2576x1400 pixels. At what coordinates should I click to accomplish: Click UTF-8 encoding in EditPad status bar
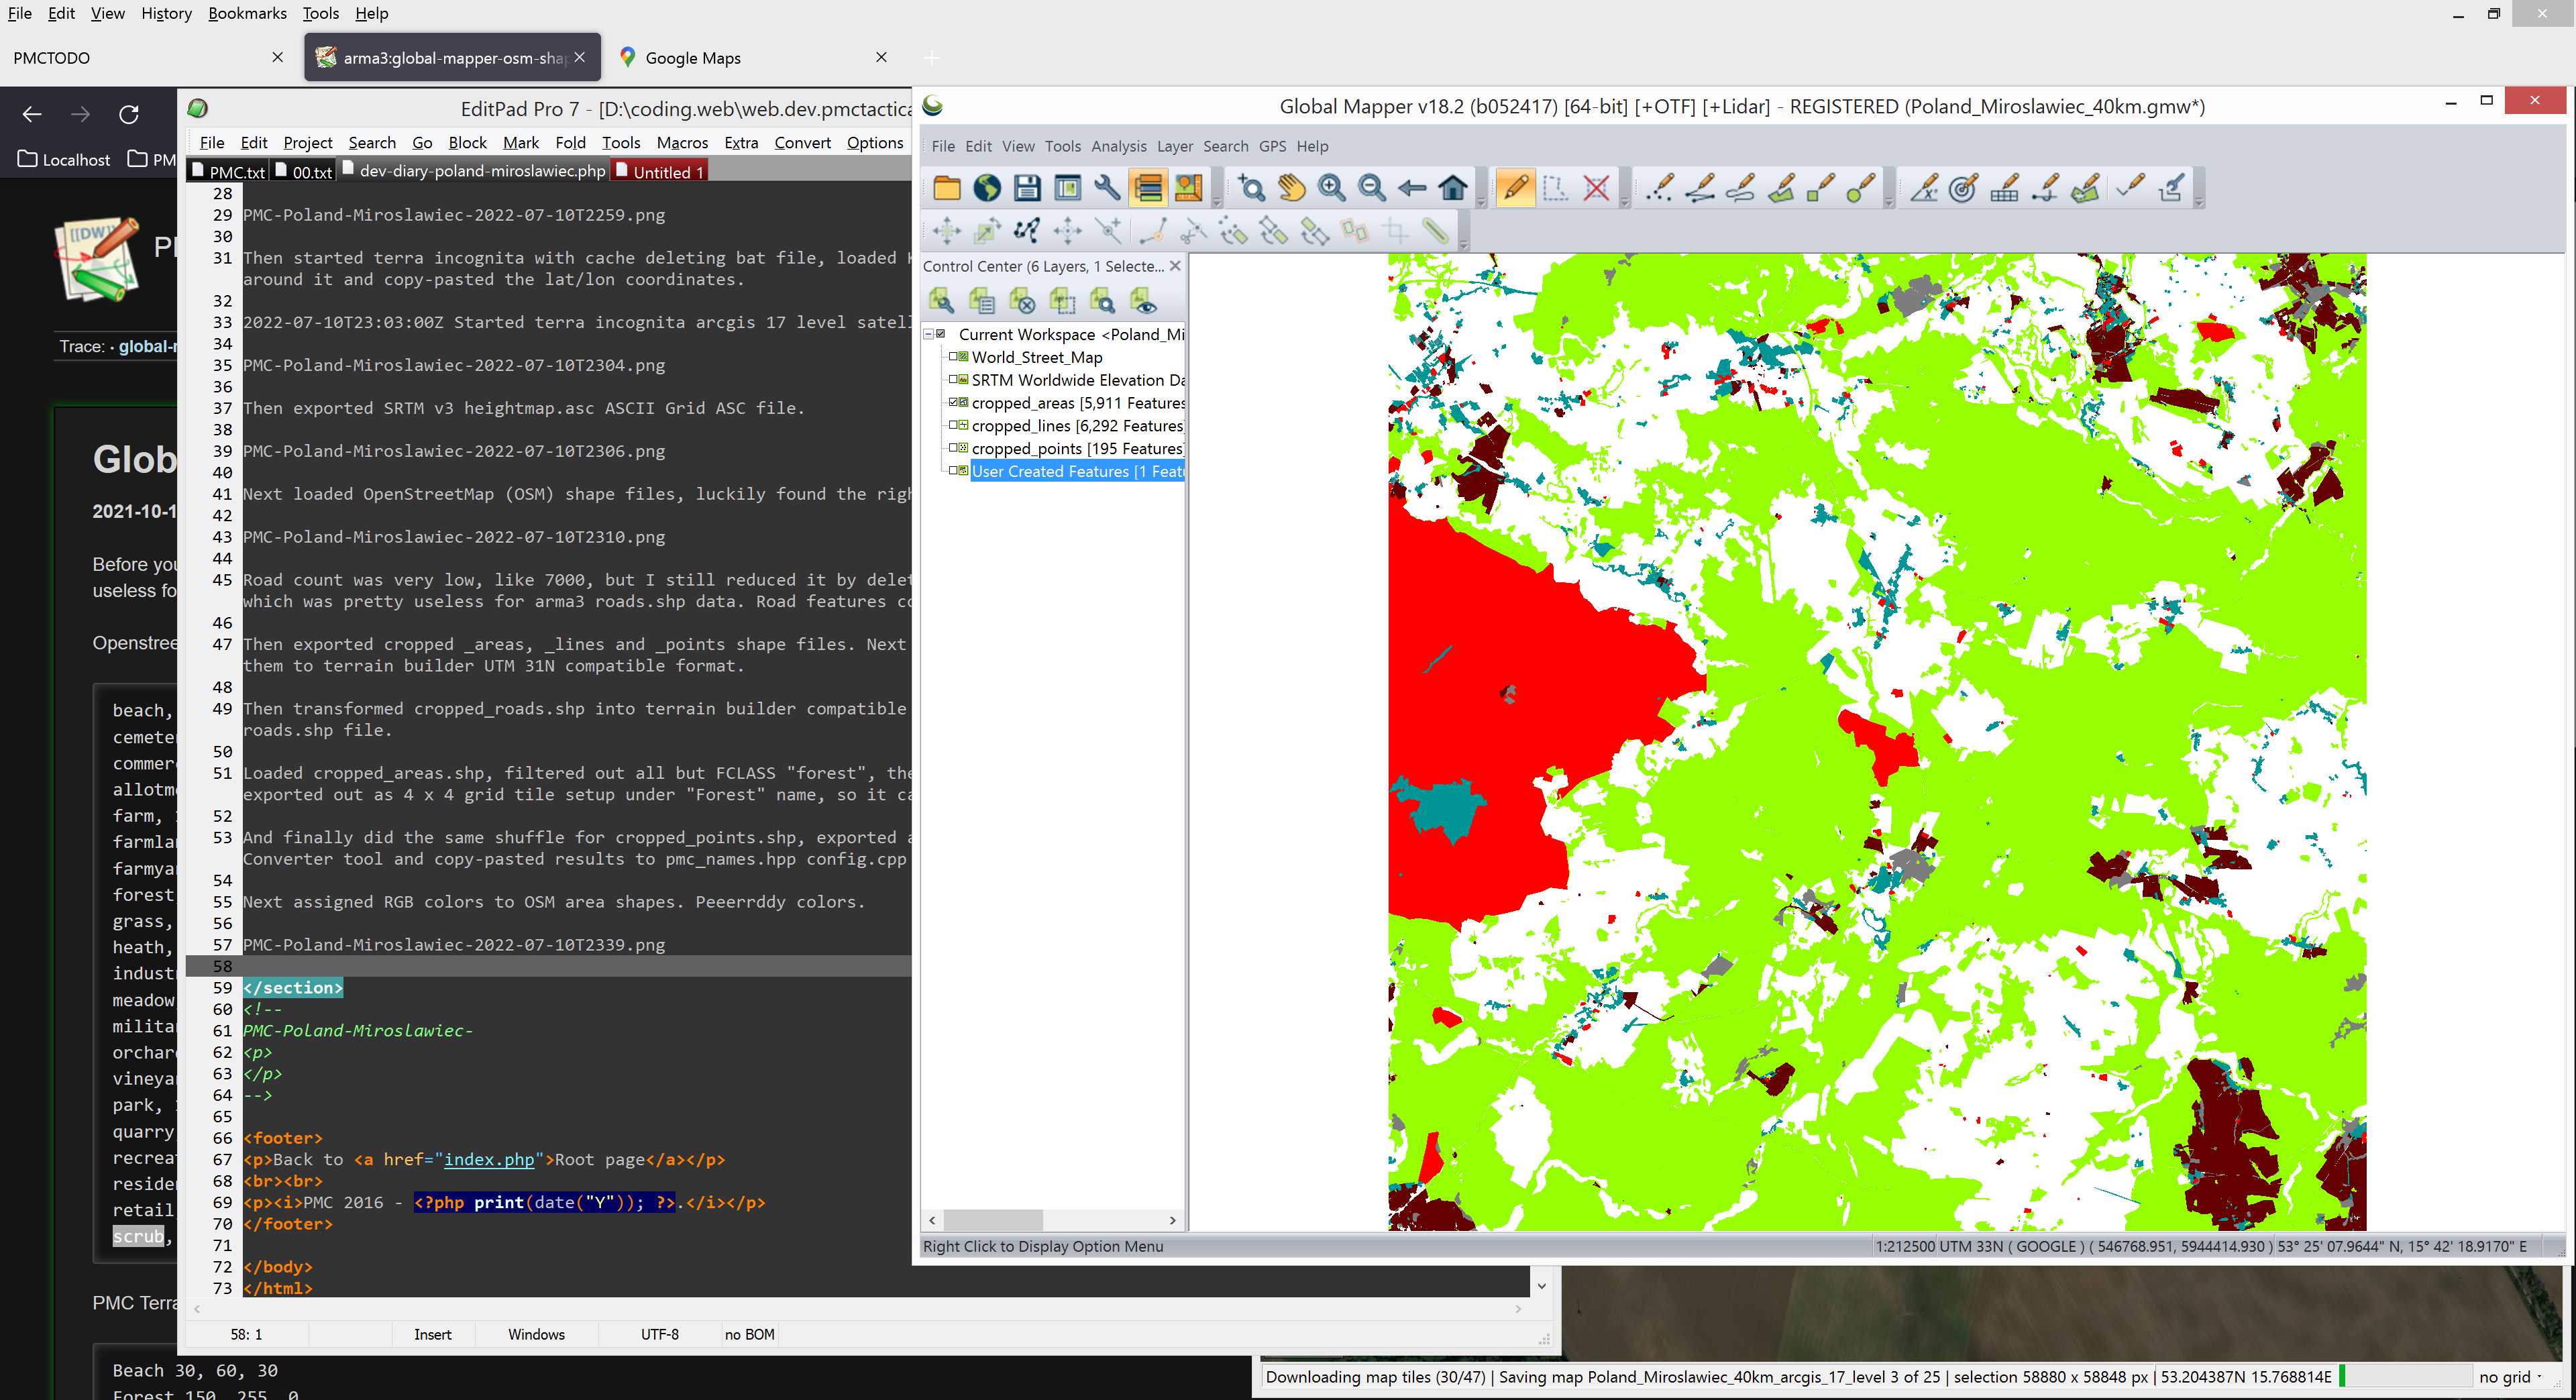click(x=659, y=1334)
